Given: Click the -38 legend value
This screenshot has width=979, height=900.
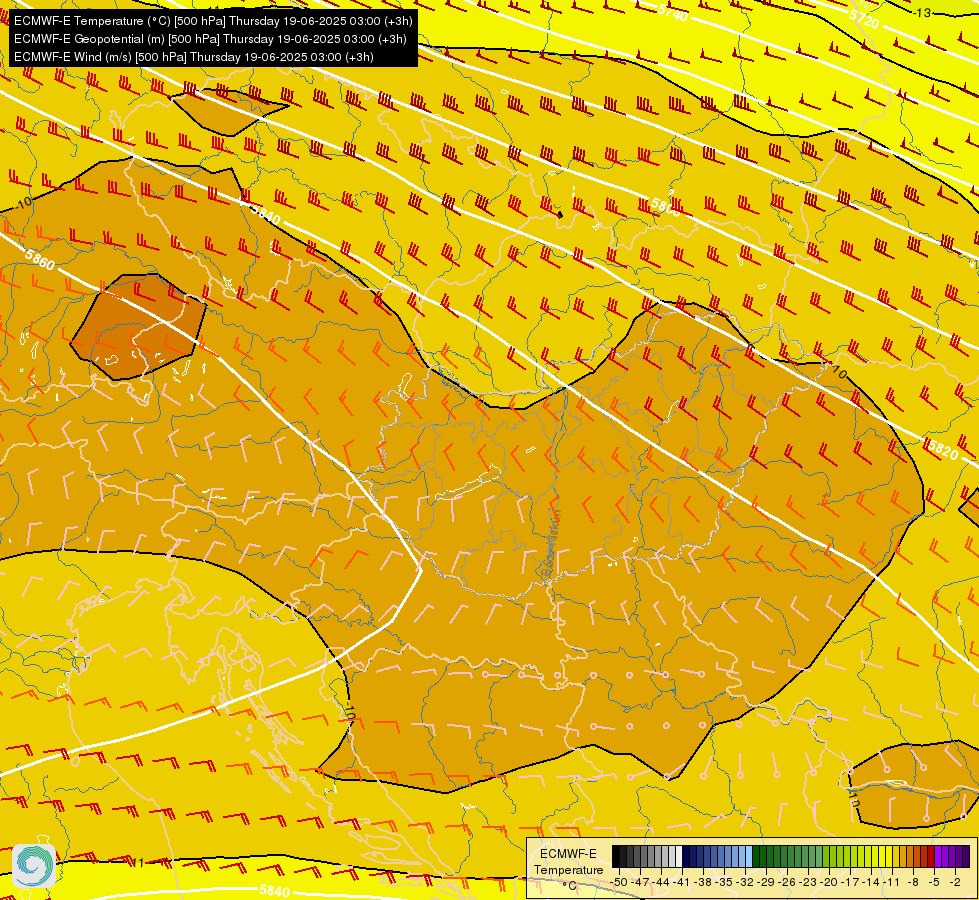Looking at the screenshot, I should coord(702,883).
